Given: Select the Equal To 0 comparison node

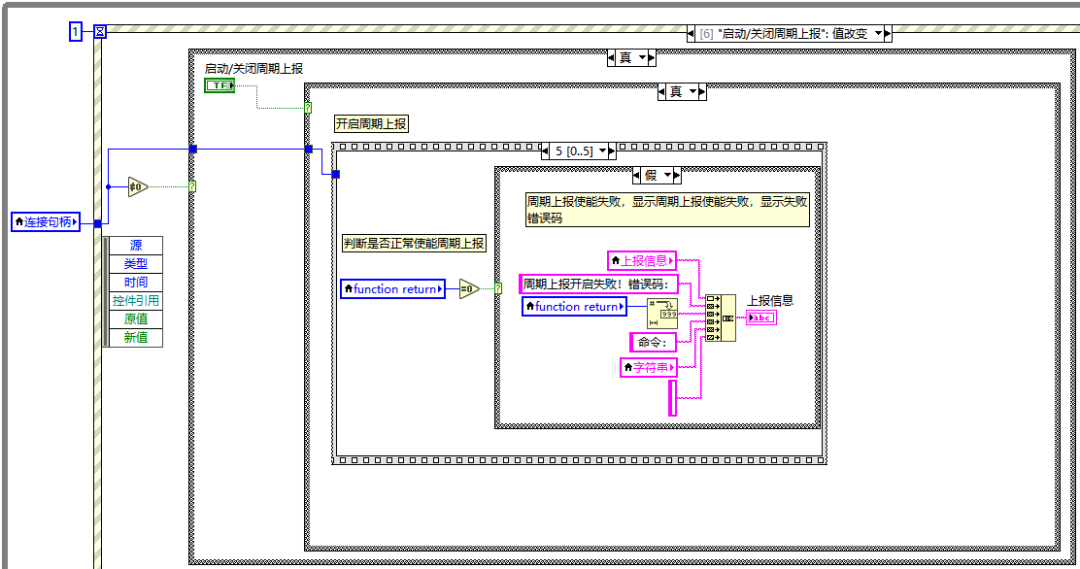Looking at the screenshot, I should tap(469, 289).
